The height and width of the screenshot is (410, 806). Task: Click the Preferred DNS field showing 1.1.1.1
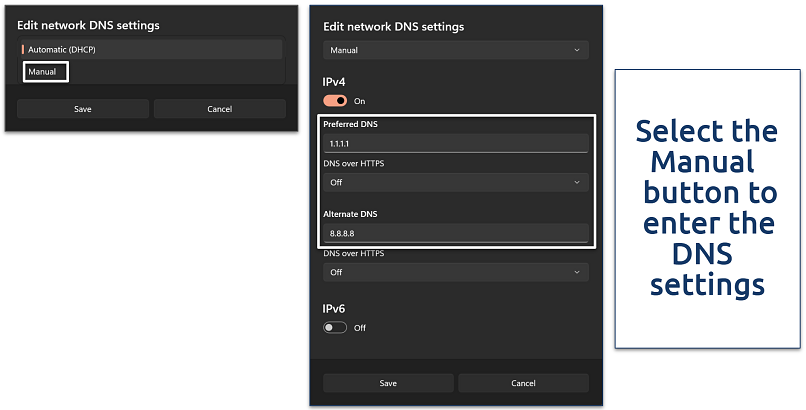(x=455, y=144)
